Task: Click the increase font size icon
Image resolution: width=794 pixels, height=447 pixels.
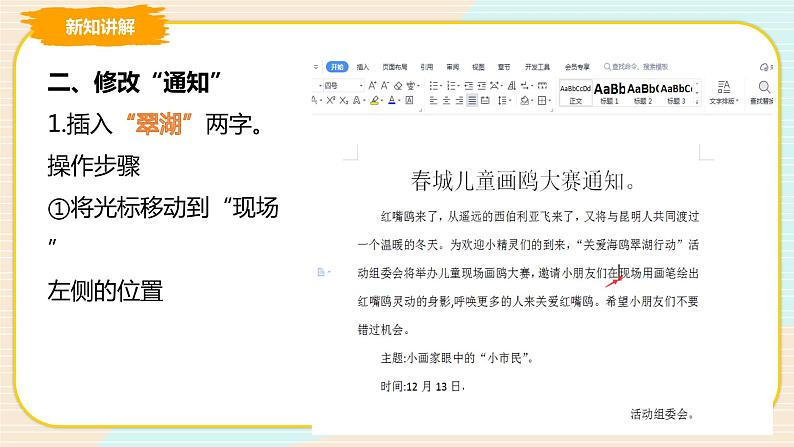Action: [x=372, y=86]
